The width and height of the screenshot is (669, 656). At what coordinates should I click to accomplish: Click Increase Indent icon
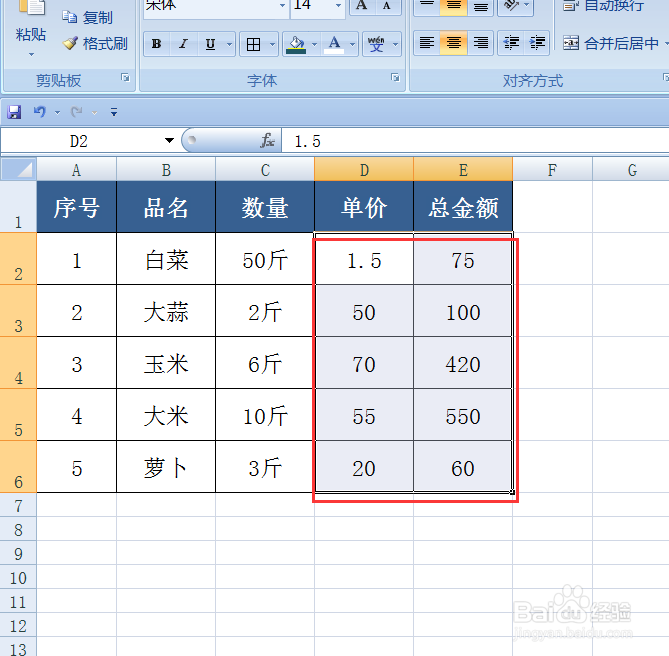pyautogui.click(x=537, y=43)
